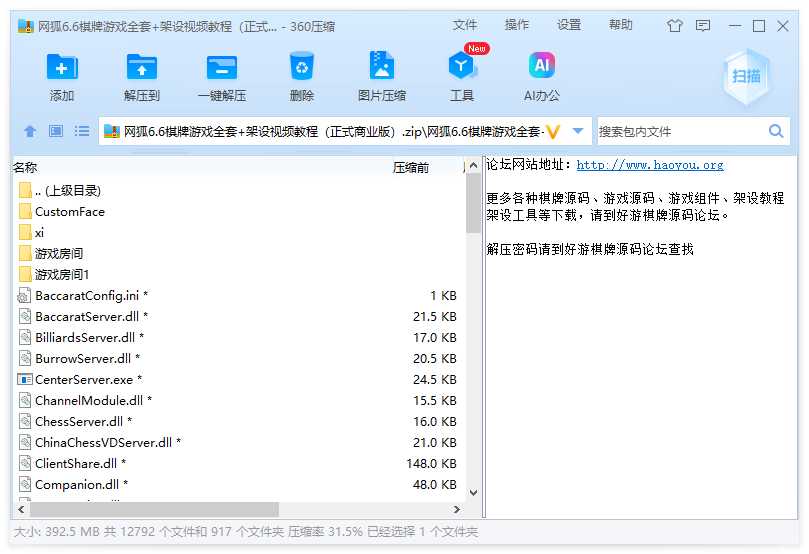Click the 删除 (Delete) trash icon
The image size is (809, 554).
302,66
